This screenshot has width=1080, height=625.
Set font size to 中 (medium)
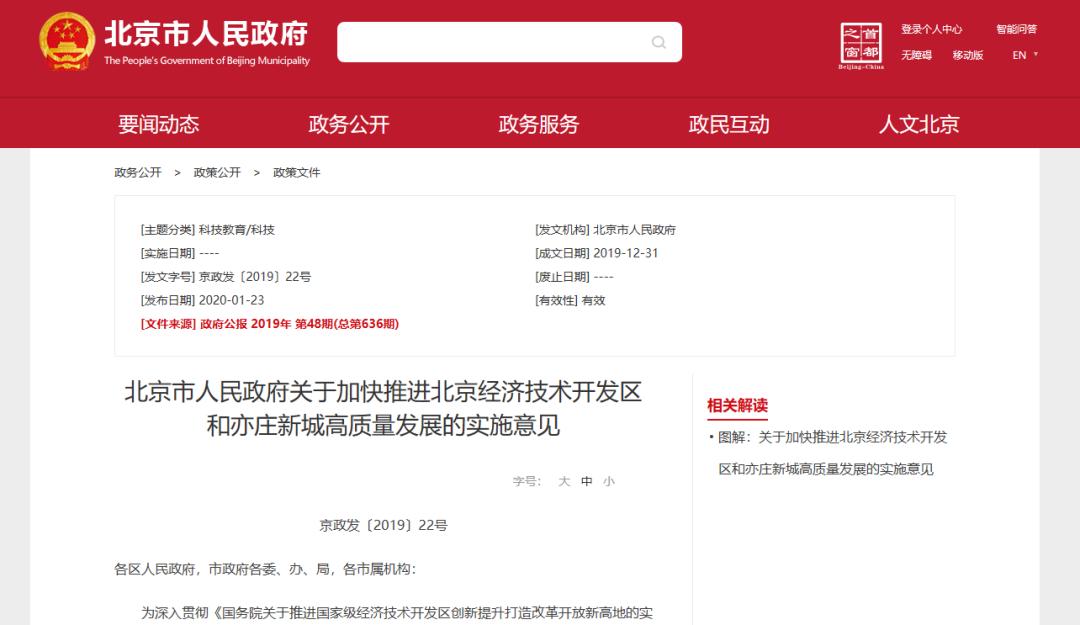585,480
